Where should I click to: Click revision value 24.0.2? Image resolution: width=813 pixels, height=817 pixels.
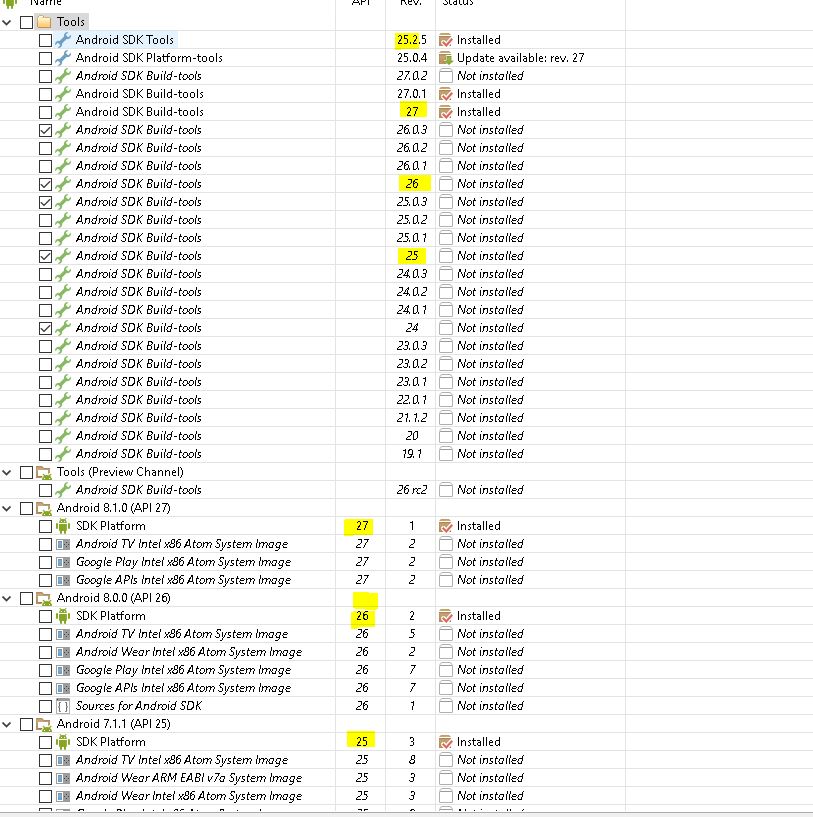412,292
